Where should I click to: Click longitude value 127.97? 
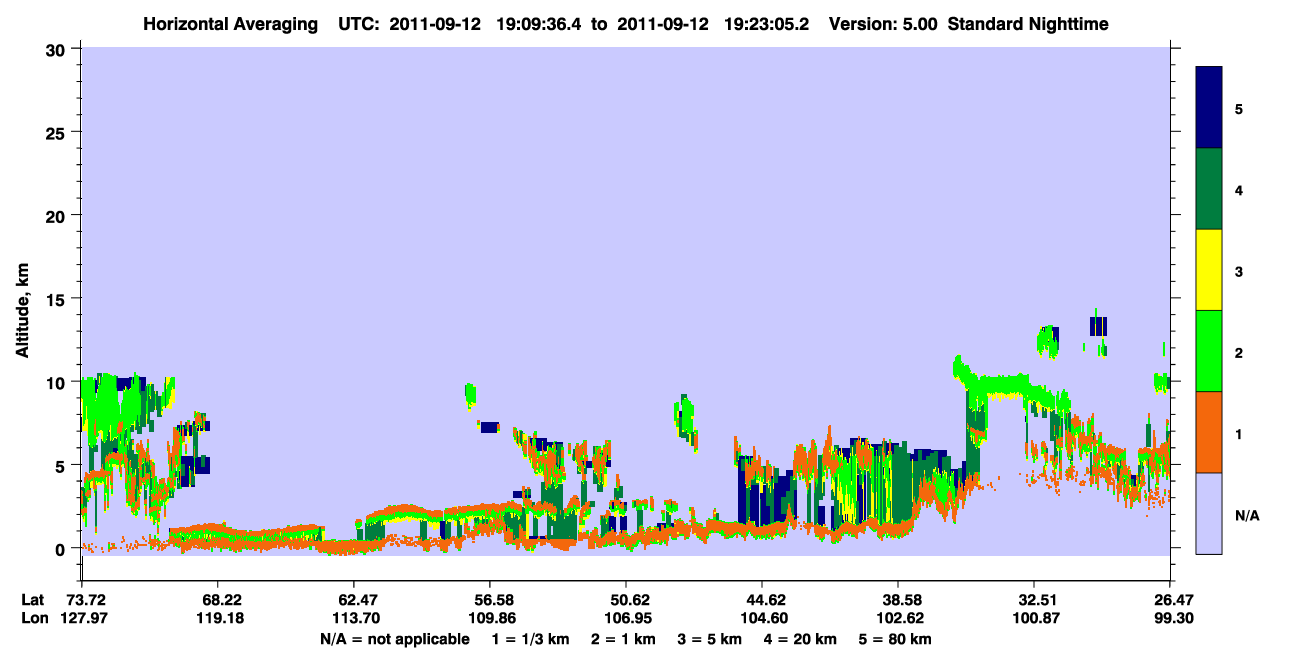pyautogui.click(x=82, y=619)
